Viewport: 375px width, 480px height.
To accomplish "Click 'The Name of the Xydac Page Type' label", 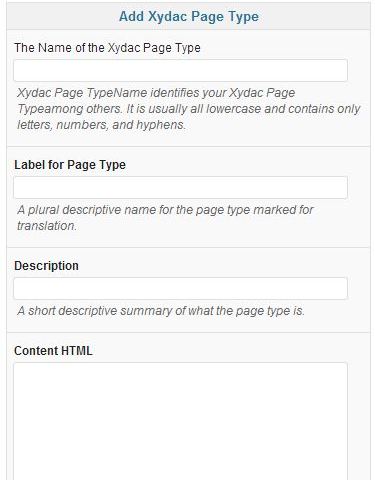I will (107, 48).
